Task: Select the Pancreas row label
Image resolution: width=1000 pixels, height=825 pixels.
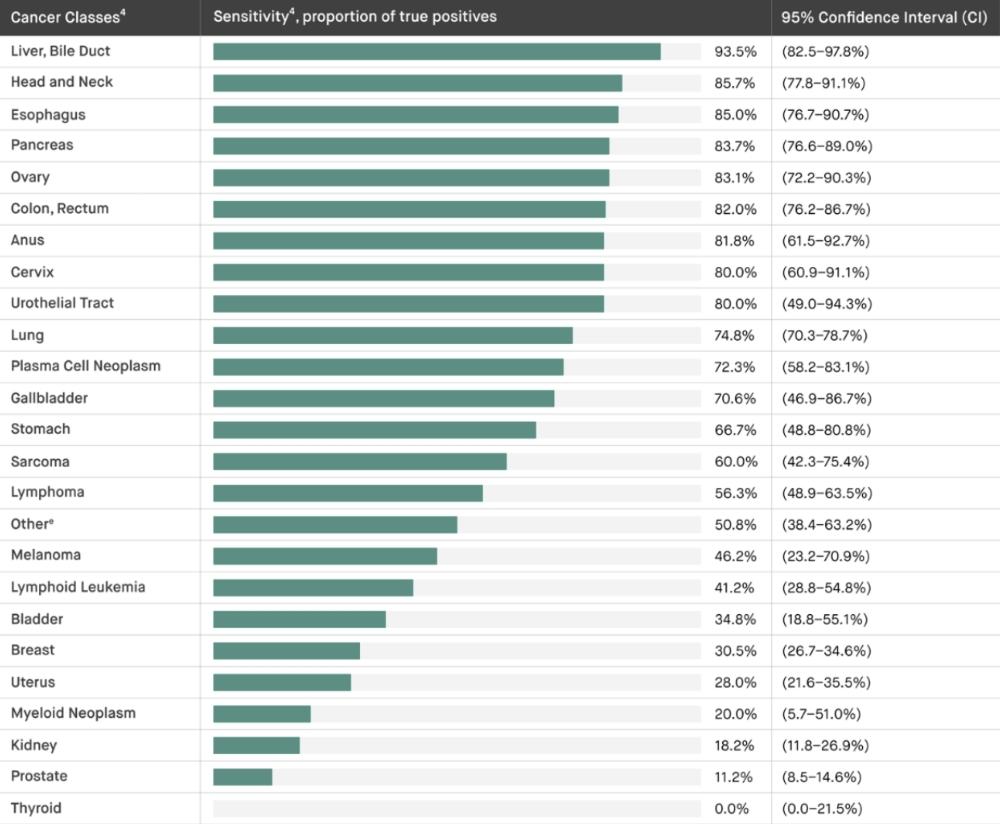Action: tap(42, 145)
